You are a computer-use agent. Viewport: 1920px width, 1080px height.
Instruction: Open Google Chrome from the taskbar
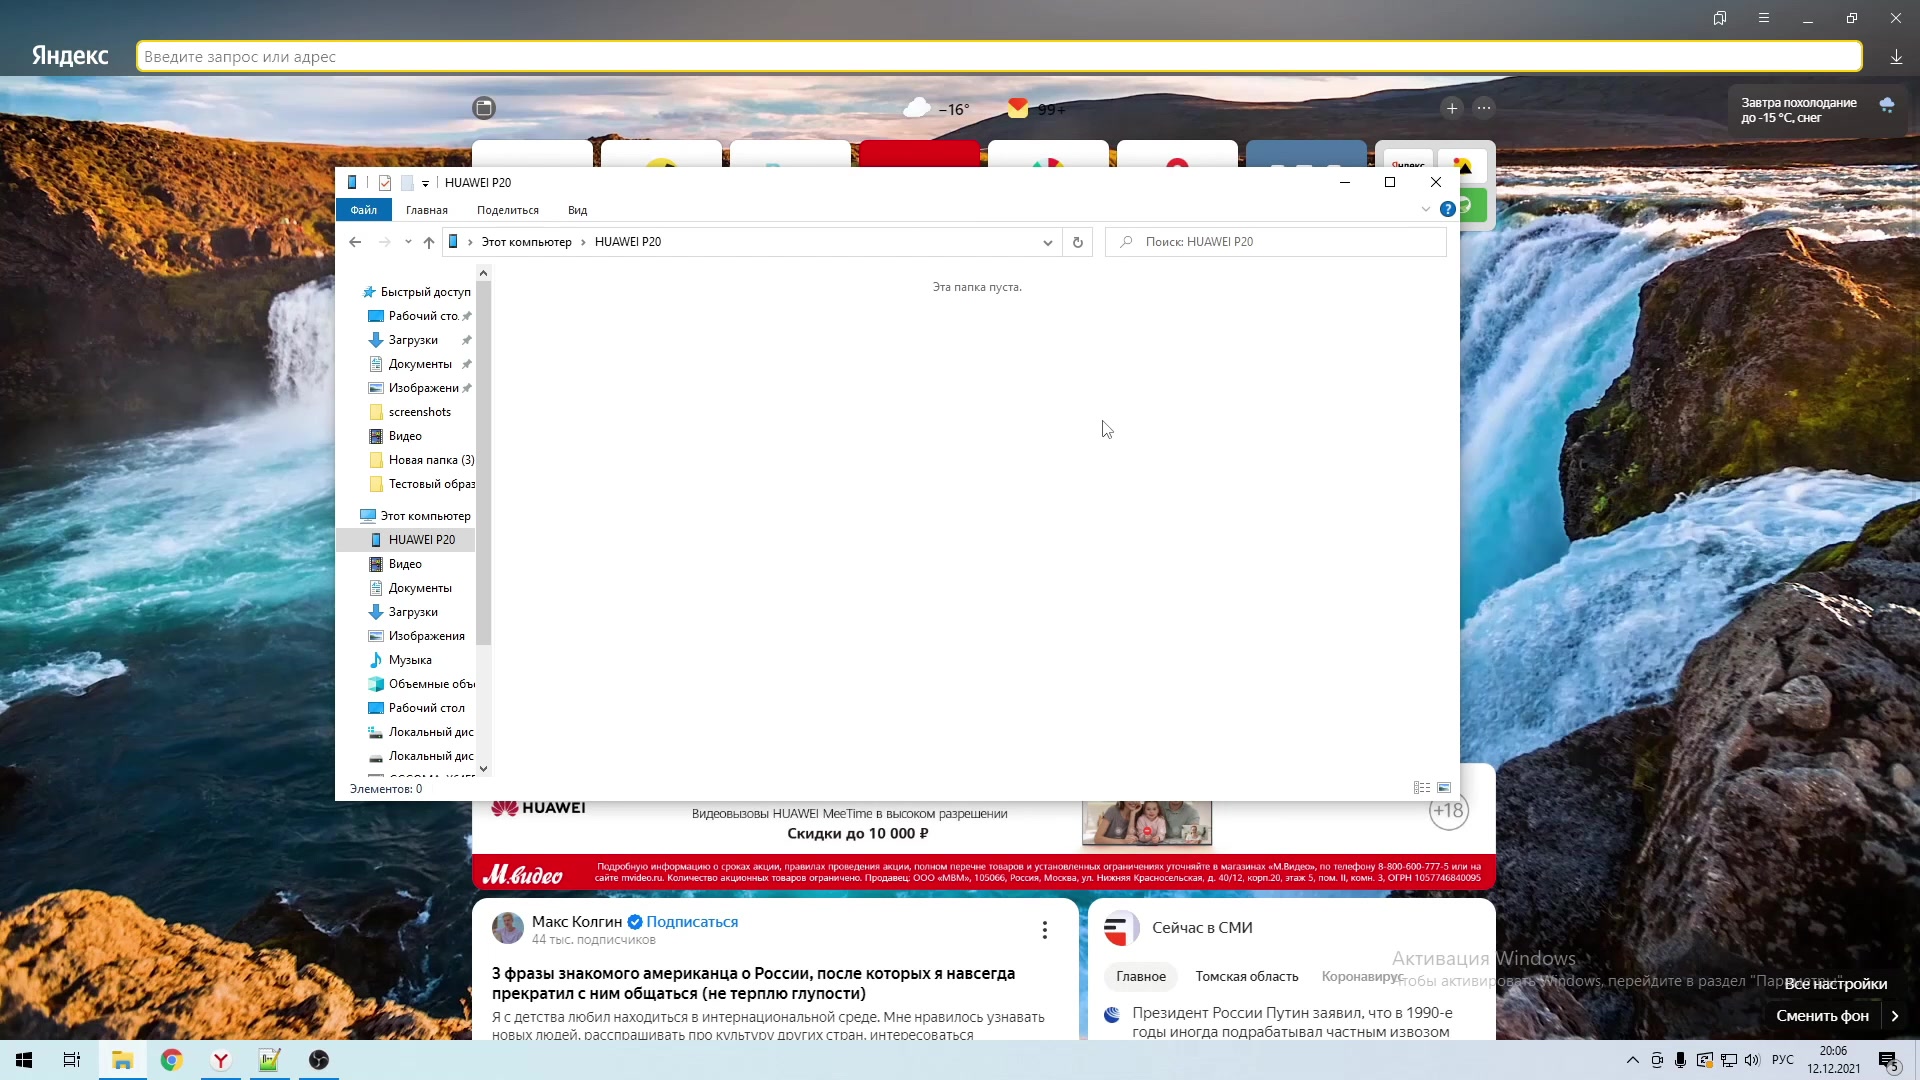172,1060
